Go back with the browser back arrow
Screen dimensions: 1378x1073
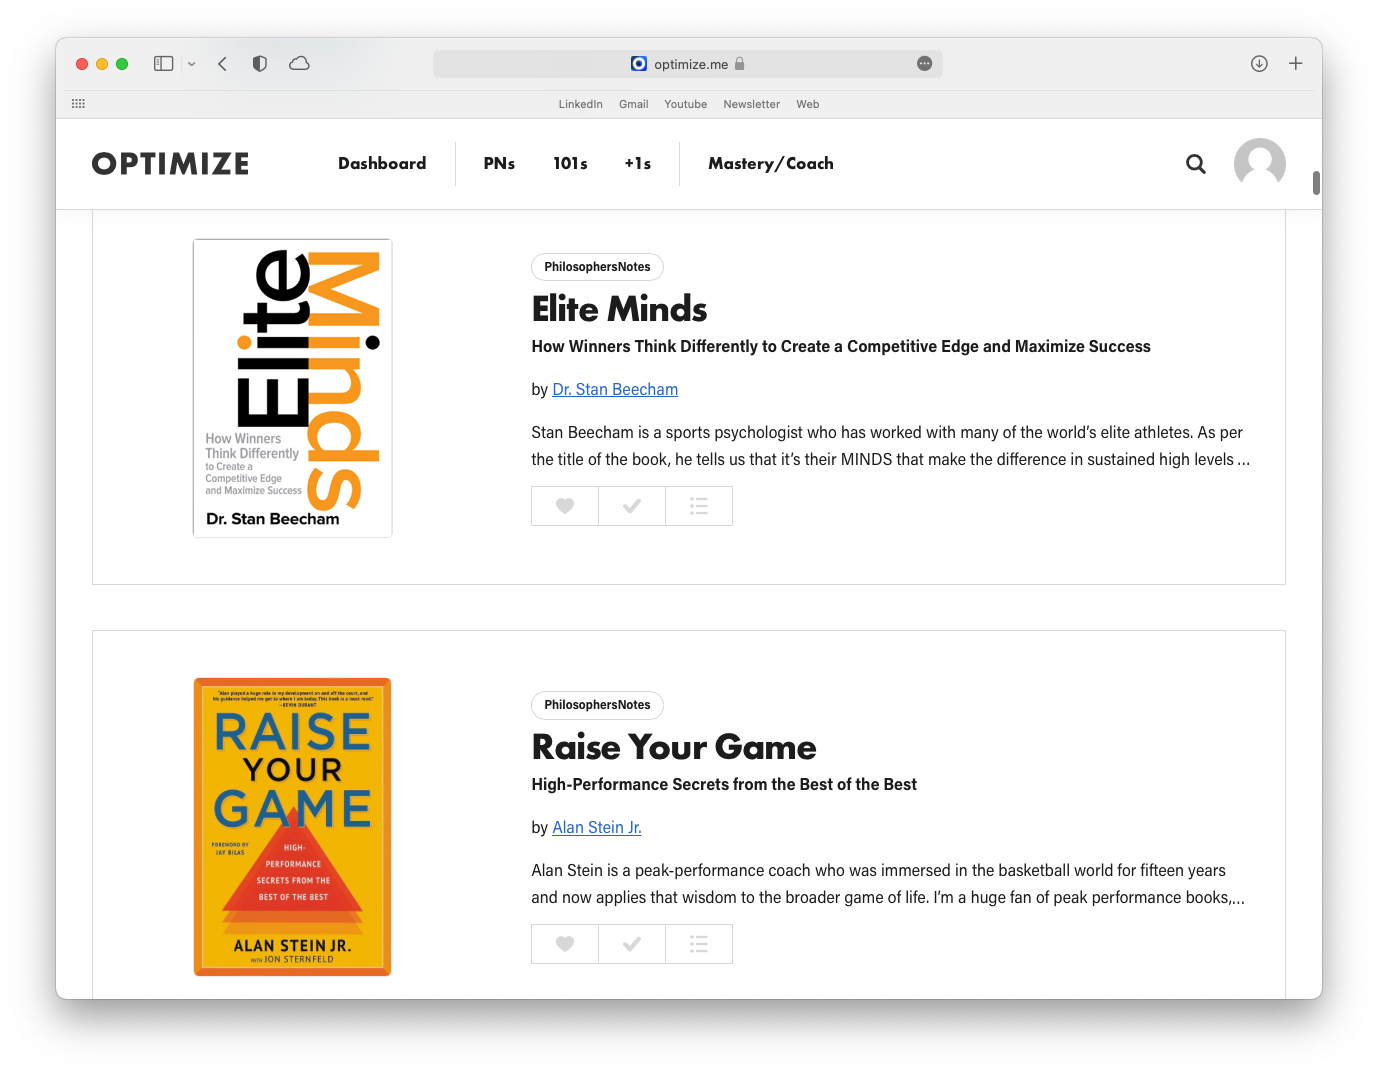pyautogui.click(x=222, y=64)
